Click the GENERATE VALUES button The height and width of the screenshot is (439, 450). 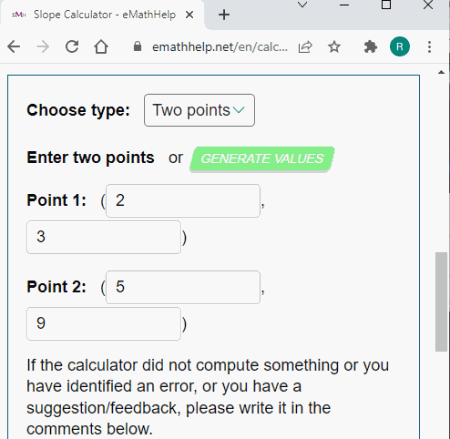[262, 159]
